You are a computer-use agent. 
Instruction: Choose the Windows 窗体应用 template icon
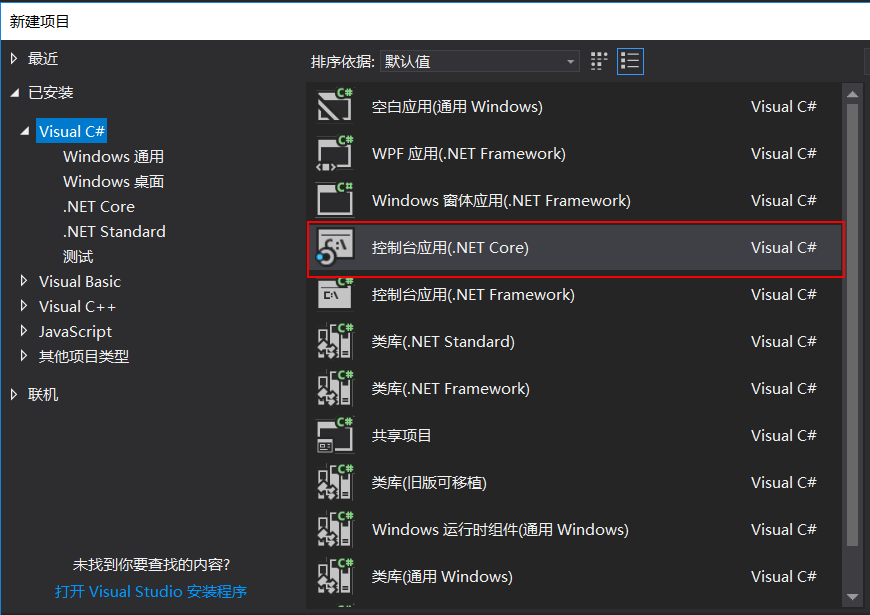point(335,200)
